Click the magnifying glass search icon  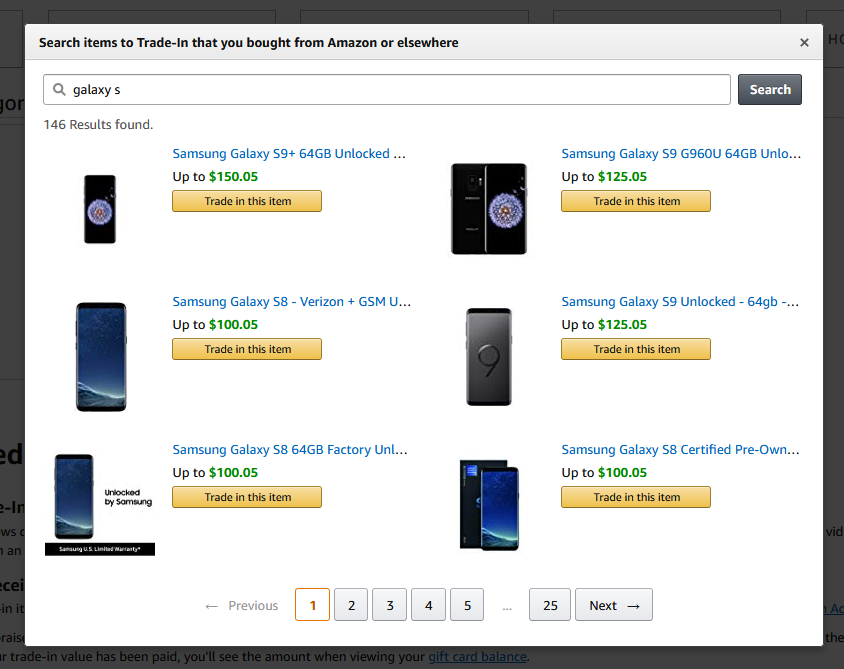point(57,89)
